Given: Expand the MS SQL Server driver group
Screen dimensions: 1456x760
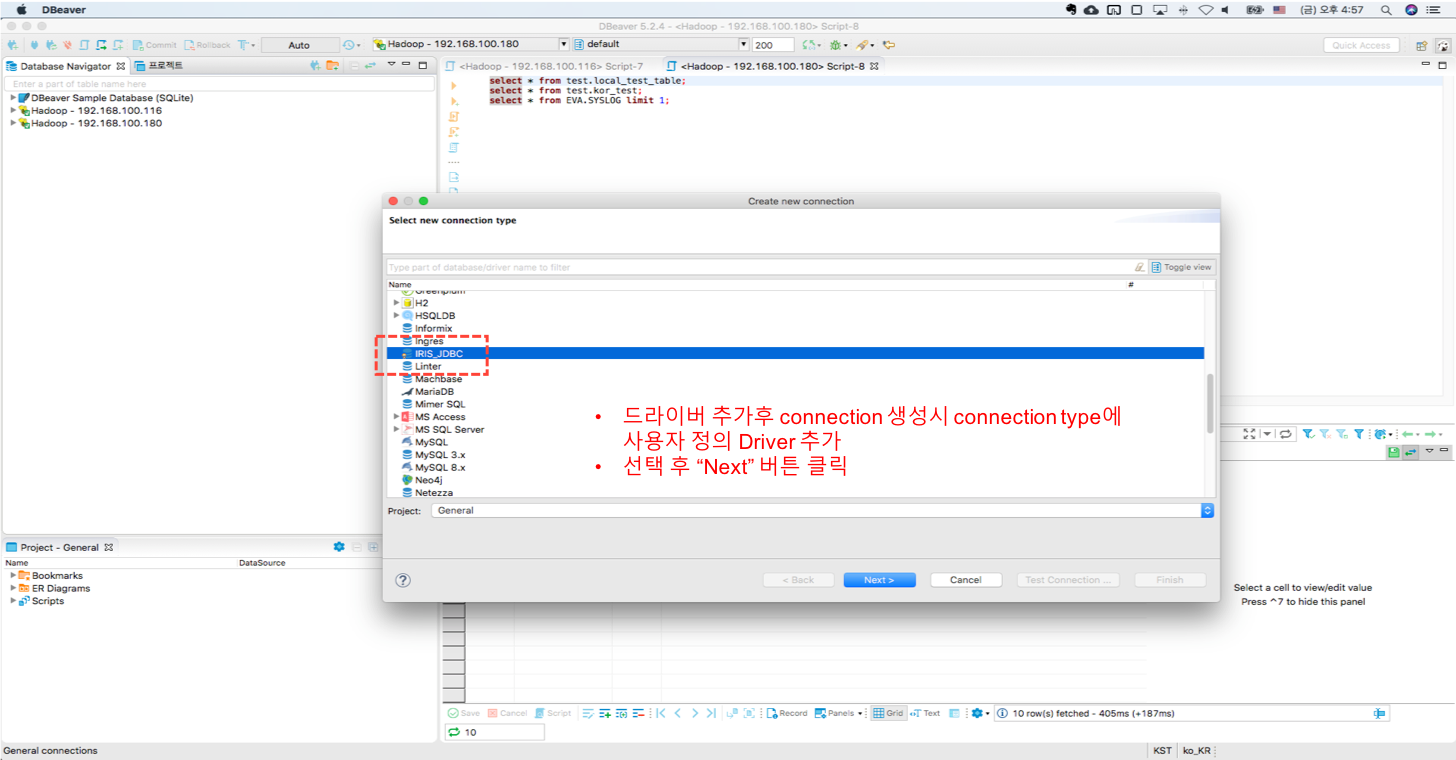Looking at the screenshot, I should coord(396,429).
